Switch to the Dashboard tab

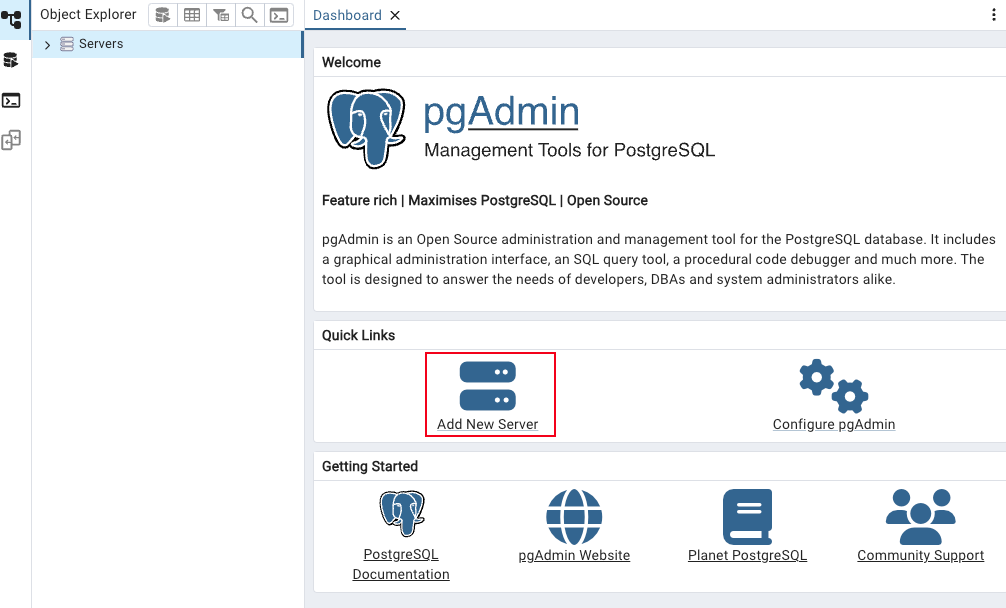[347, 15]
